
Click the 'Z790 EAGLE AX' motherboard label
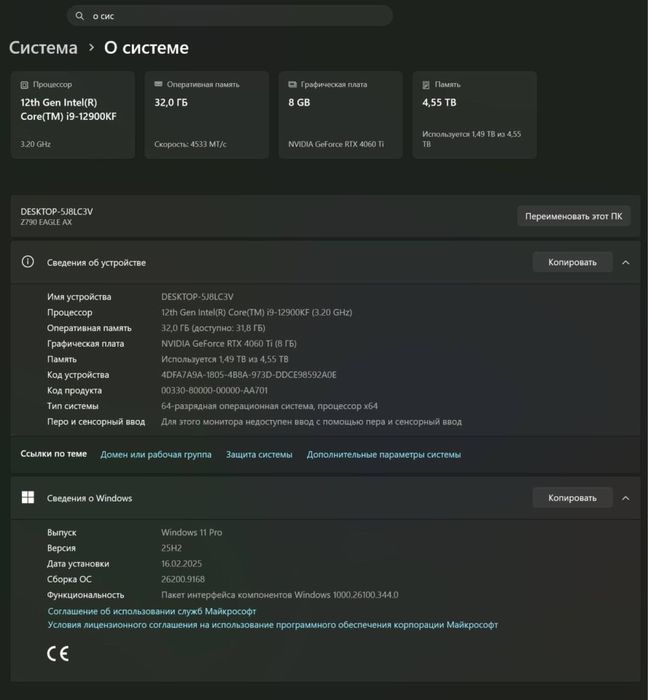coord(46,222)
